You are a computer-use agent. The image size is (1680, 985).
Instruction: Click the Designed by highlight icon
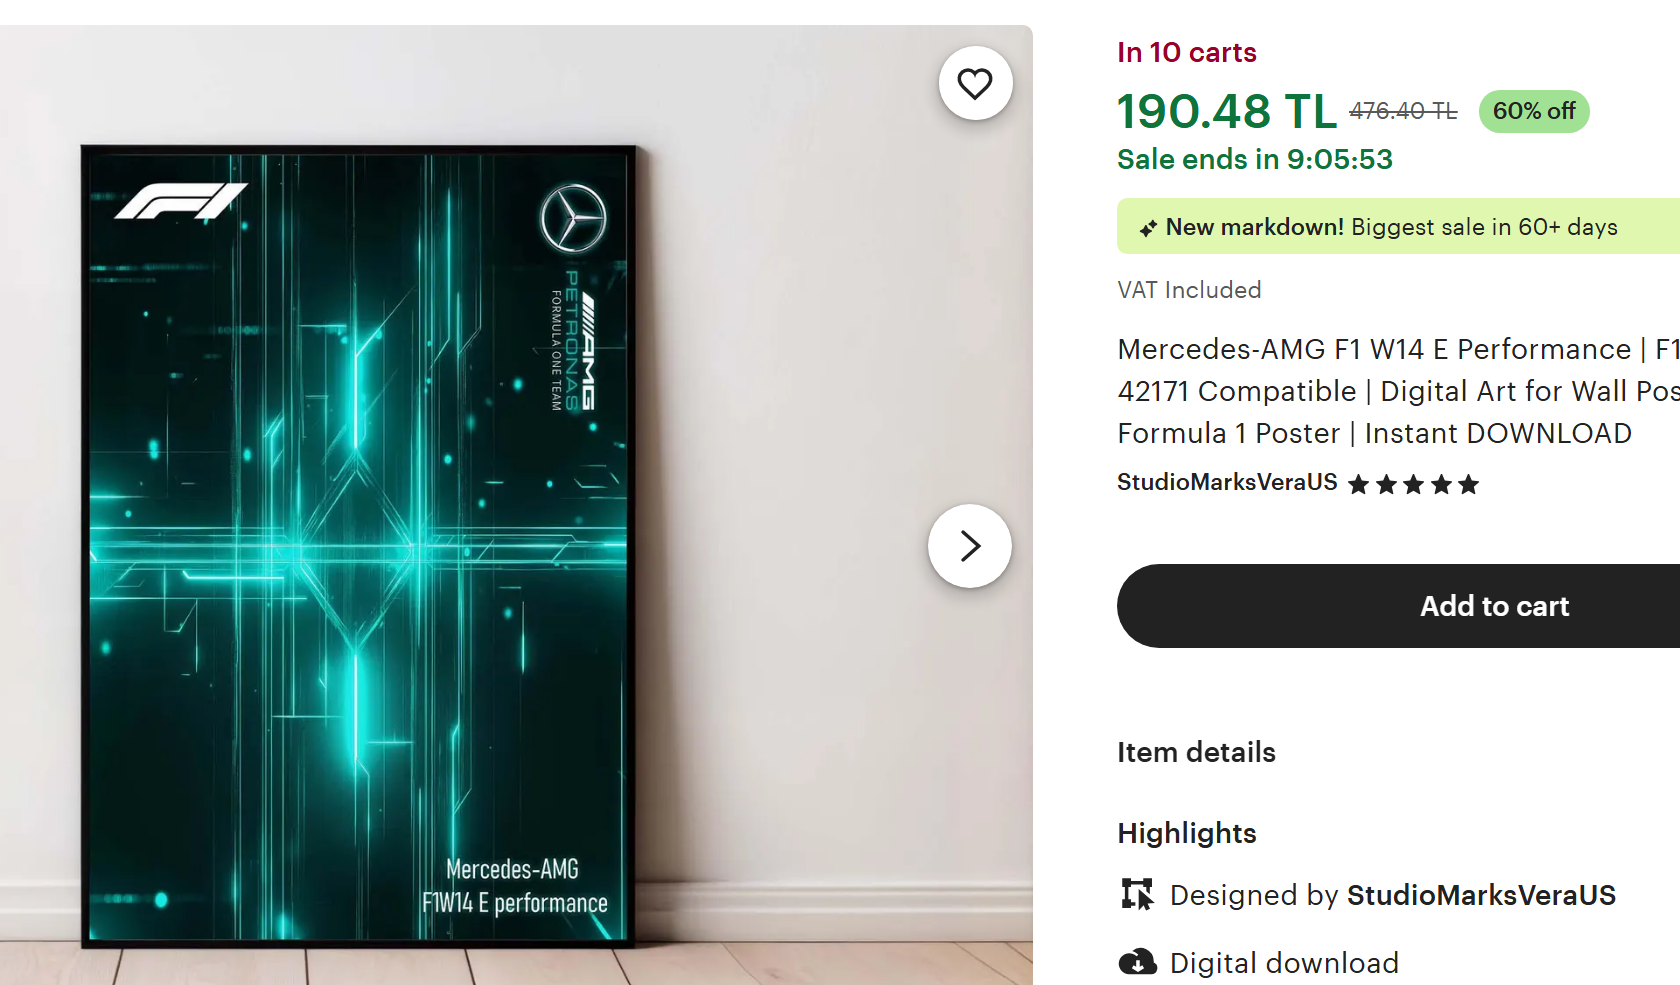tap(1137, 894)
